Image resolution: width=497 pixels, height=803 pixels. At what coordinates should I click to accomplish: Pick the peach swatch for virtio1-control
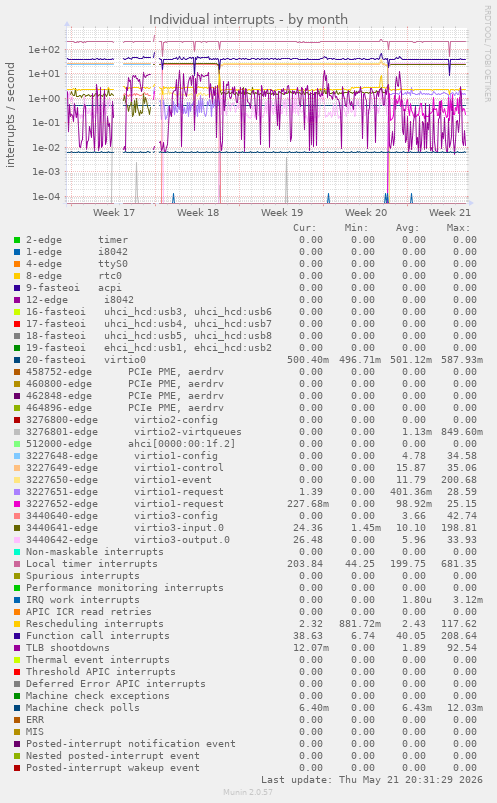point(17,468)
